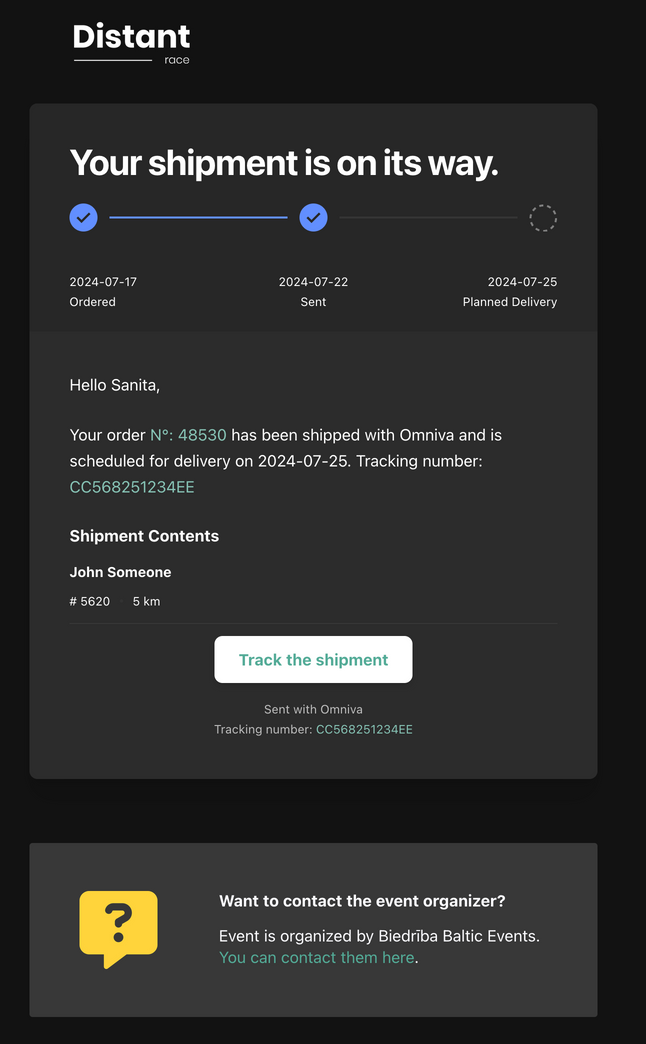Click the Shipment Contents heading
This screenshot has height=1044, width=646.
click(143, 536)
